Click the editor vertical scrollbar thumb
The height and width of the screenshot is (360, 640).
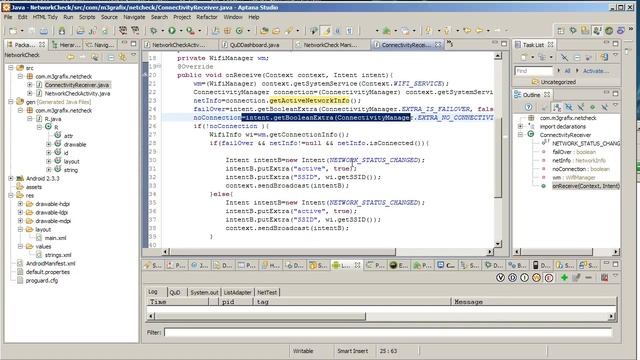coord(498,157)
